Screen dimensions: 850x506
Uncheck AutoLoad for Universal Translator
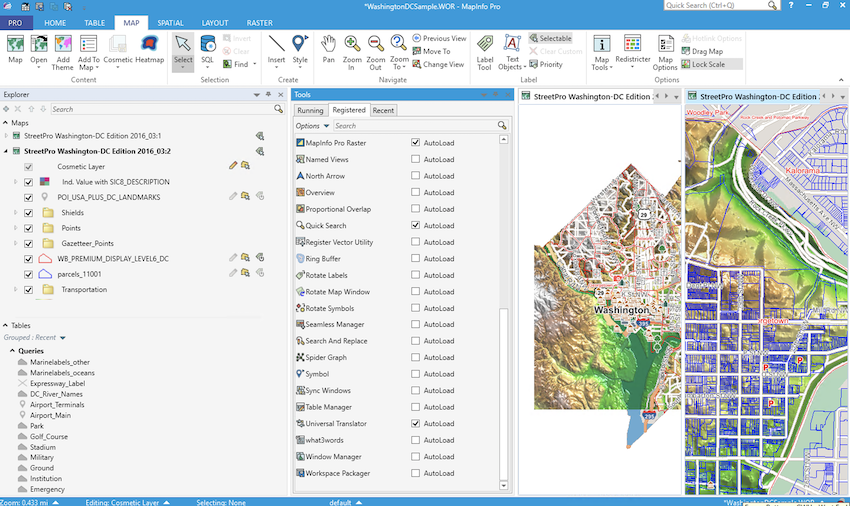(x=415, y=423)
